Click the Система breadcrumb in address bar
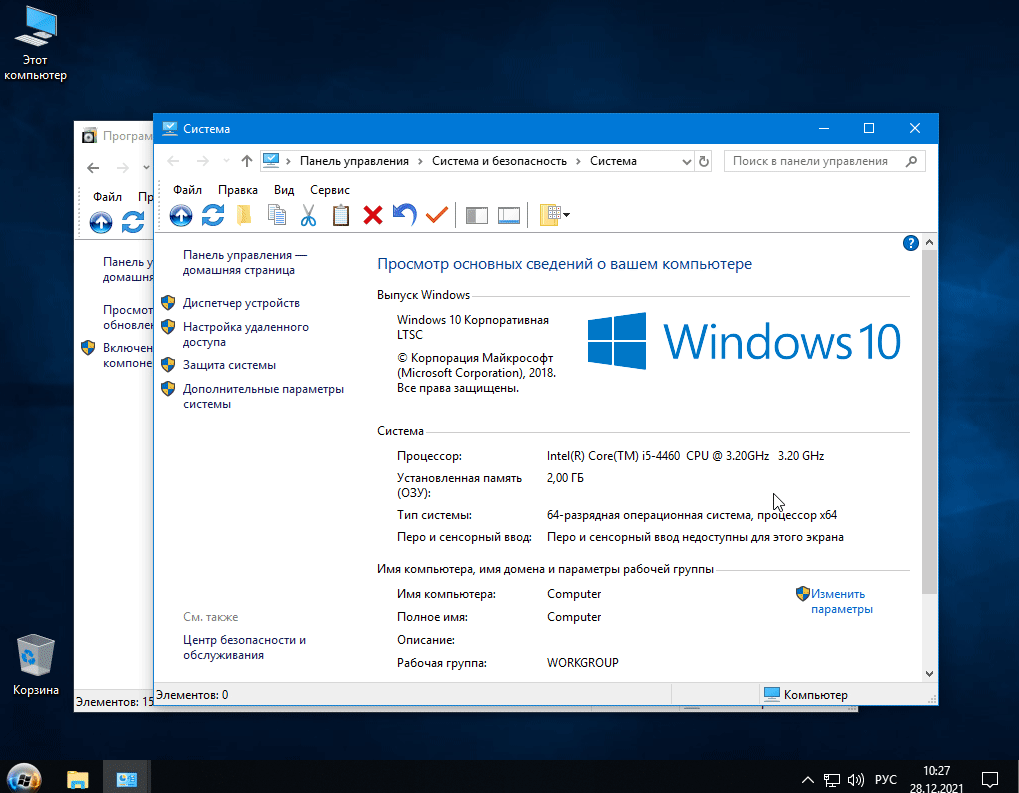1019x793 pixels. 613,161
